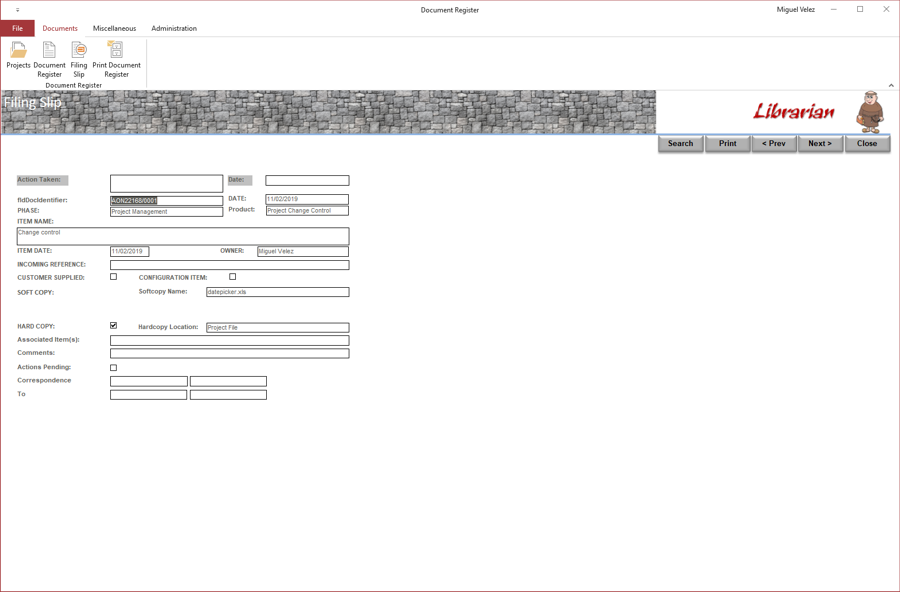This screenshot has height=592, width=900.
Task: Click the first Correspondence field
Action: (149, 381)
